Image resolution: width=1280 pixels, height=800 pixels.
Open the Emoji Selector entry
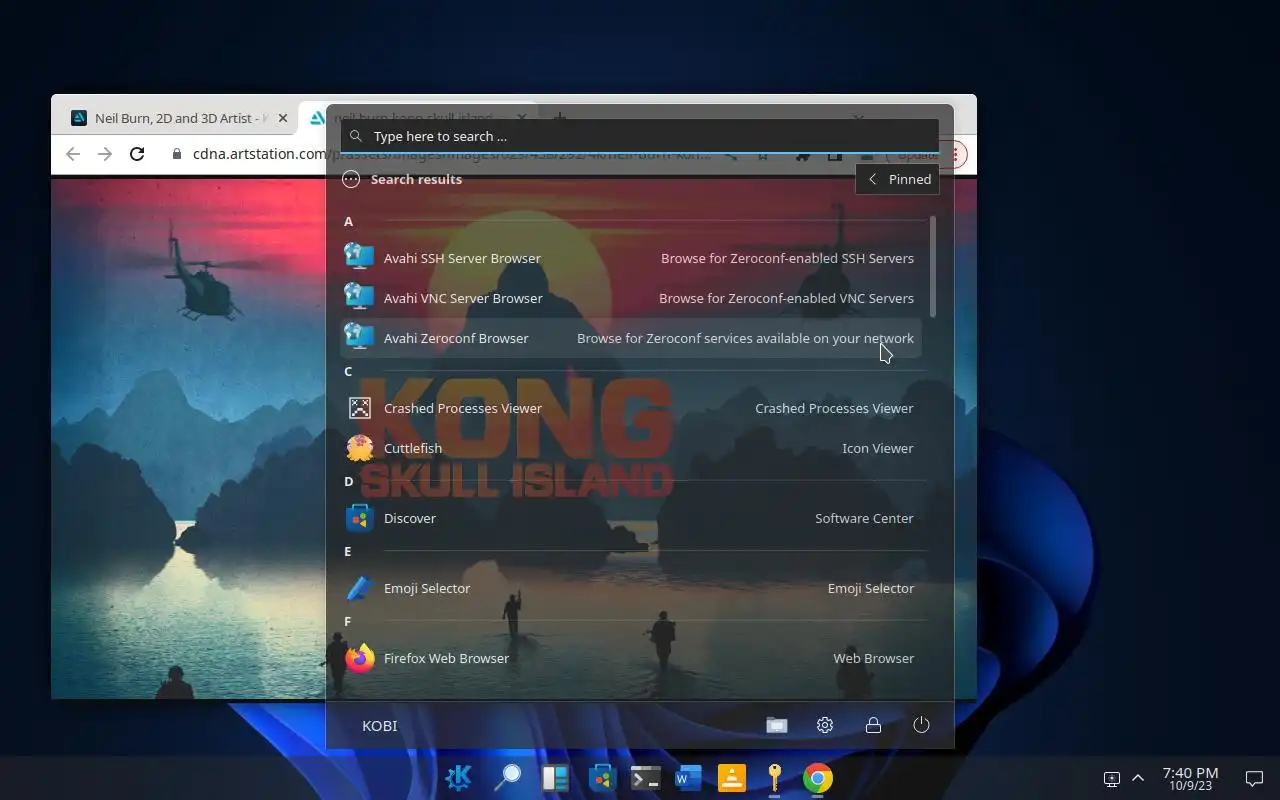[631, 588]
